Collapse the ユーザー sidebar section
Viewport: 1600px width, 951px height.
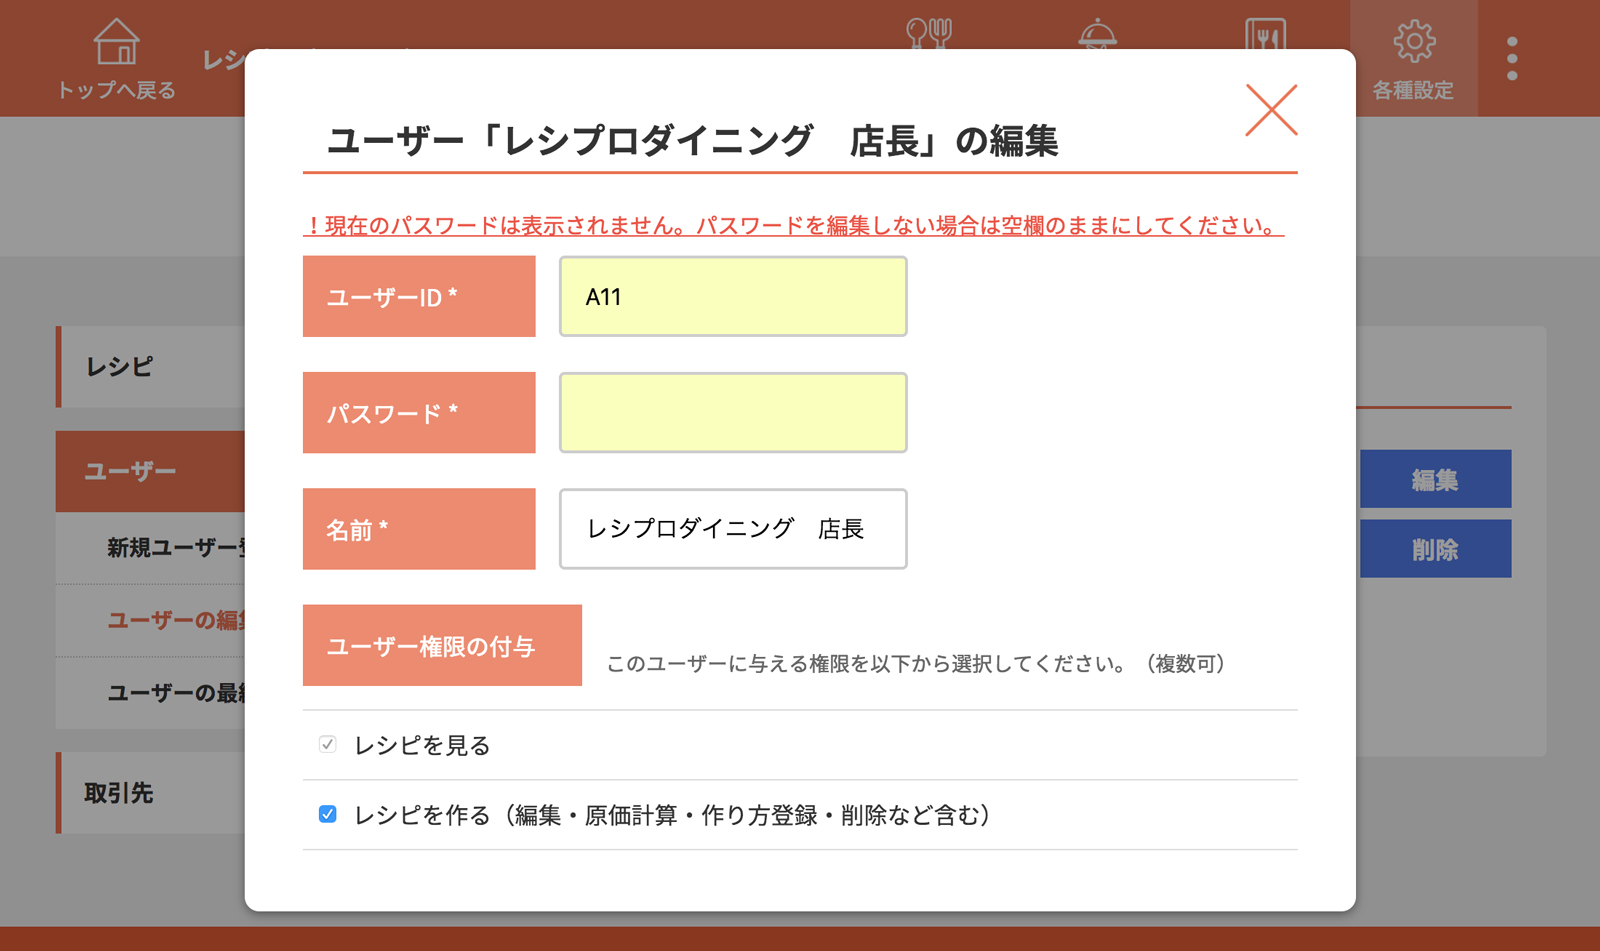click(x=150, y=471)
